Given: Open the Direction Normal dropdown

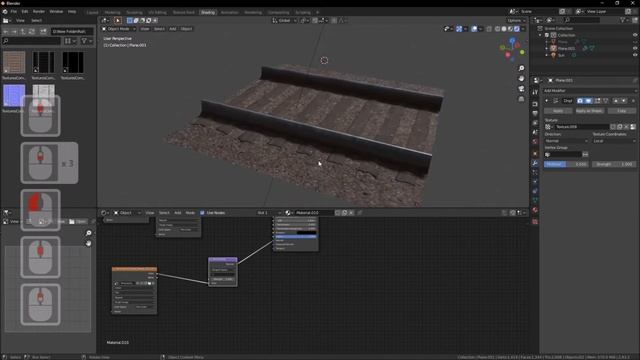Looking at the screenshot, I should pos(567,141).
